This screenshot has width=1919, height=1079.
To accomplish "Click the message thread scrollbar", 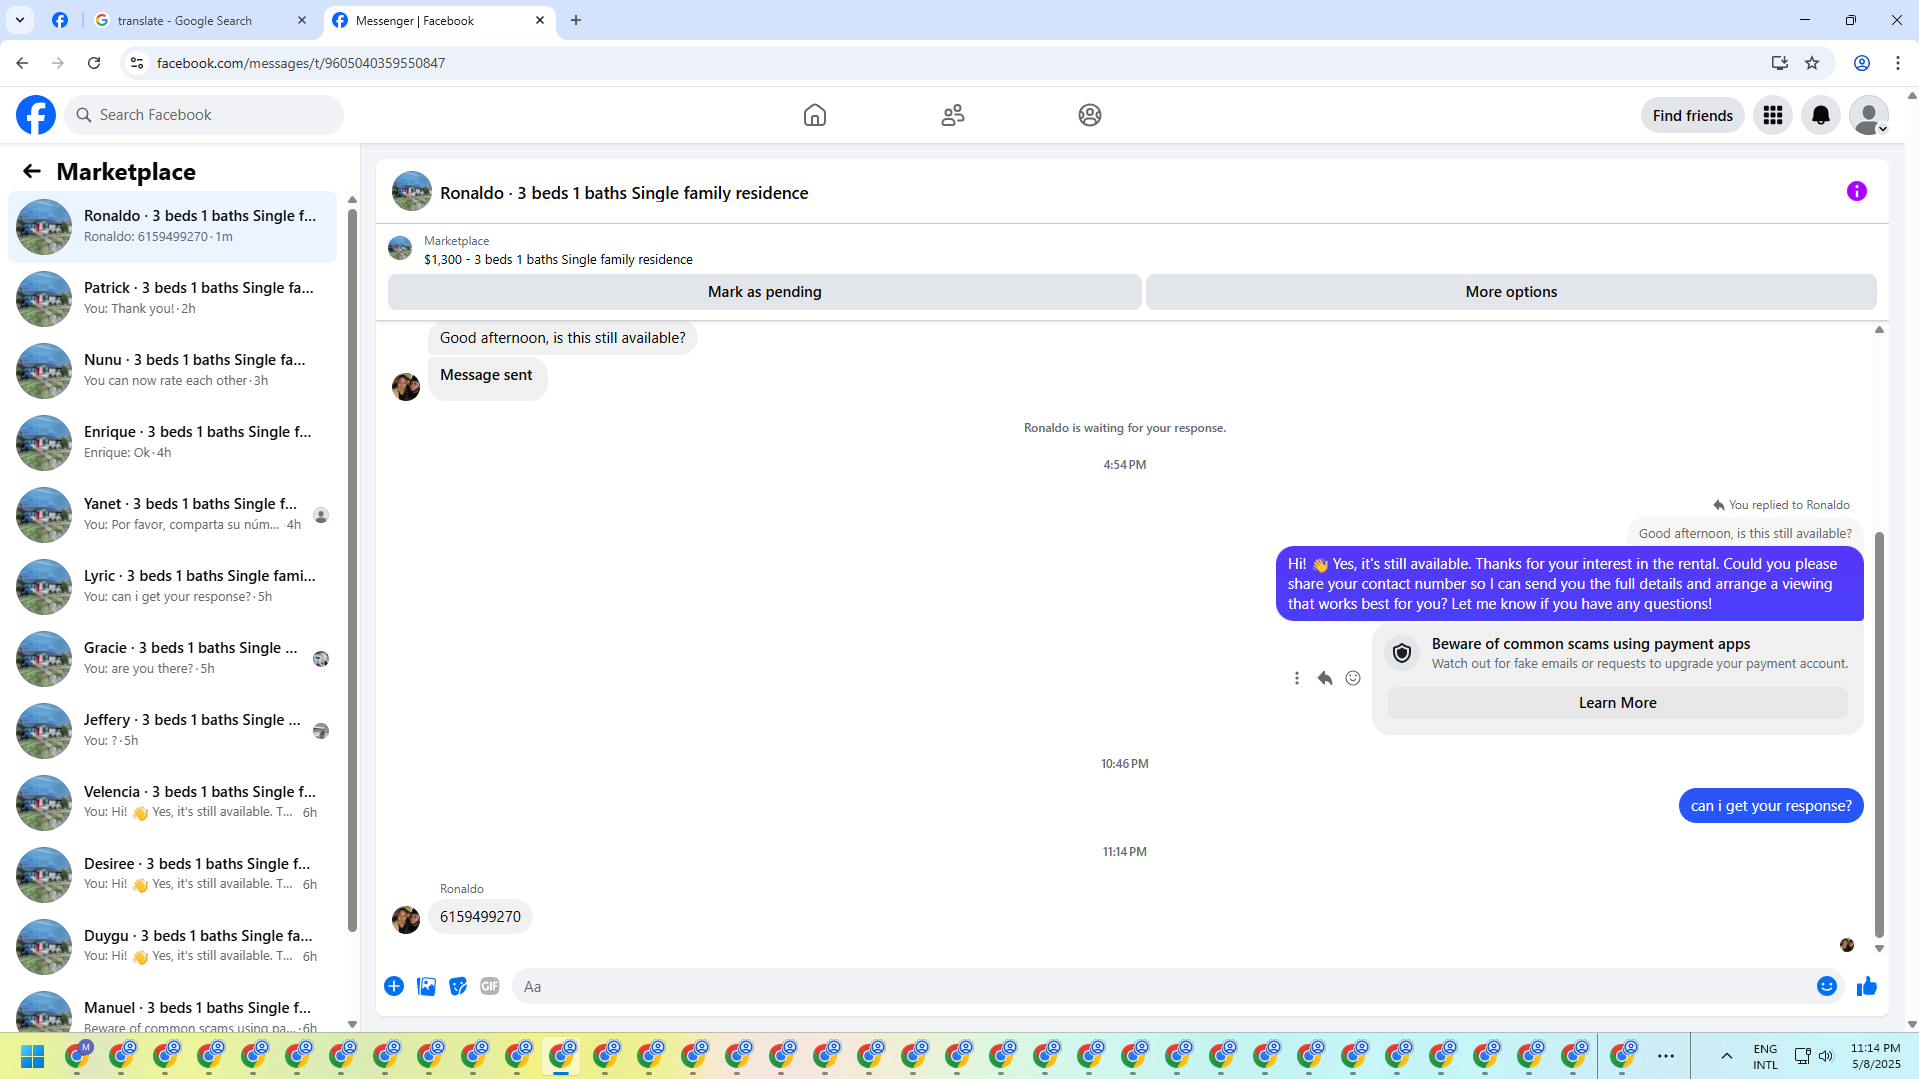I will coord(1879,735).
